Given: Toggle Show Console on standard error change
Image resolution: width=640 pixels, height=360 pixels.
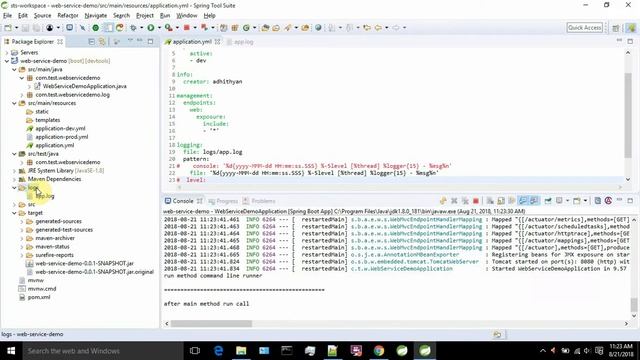Looking at the screenshot, I should pos(534,201).
